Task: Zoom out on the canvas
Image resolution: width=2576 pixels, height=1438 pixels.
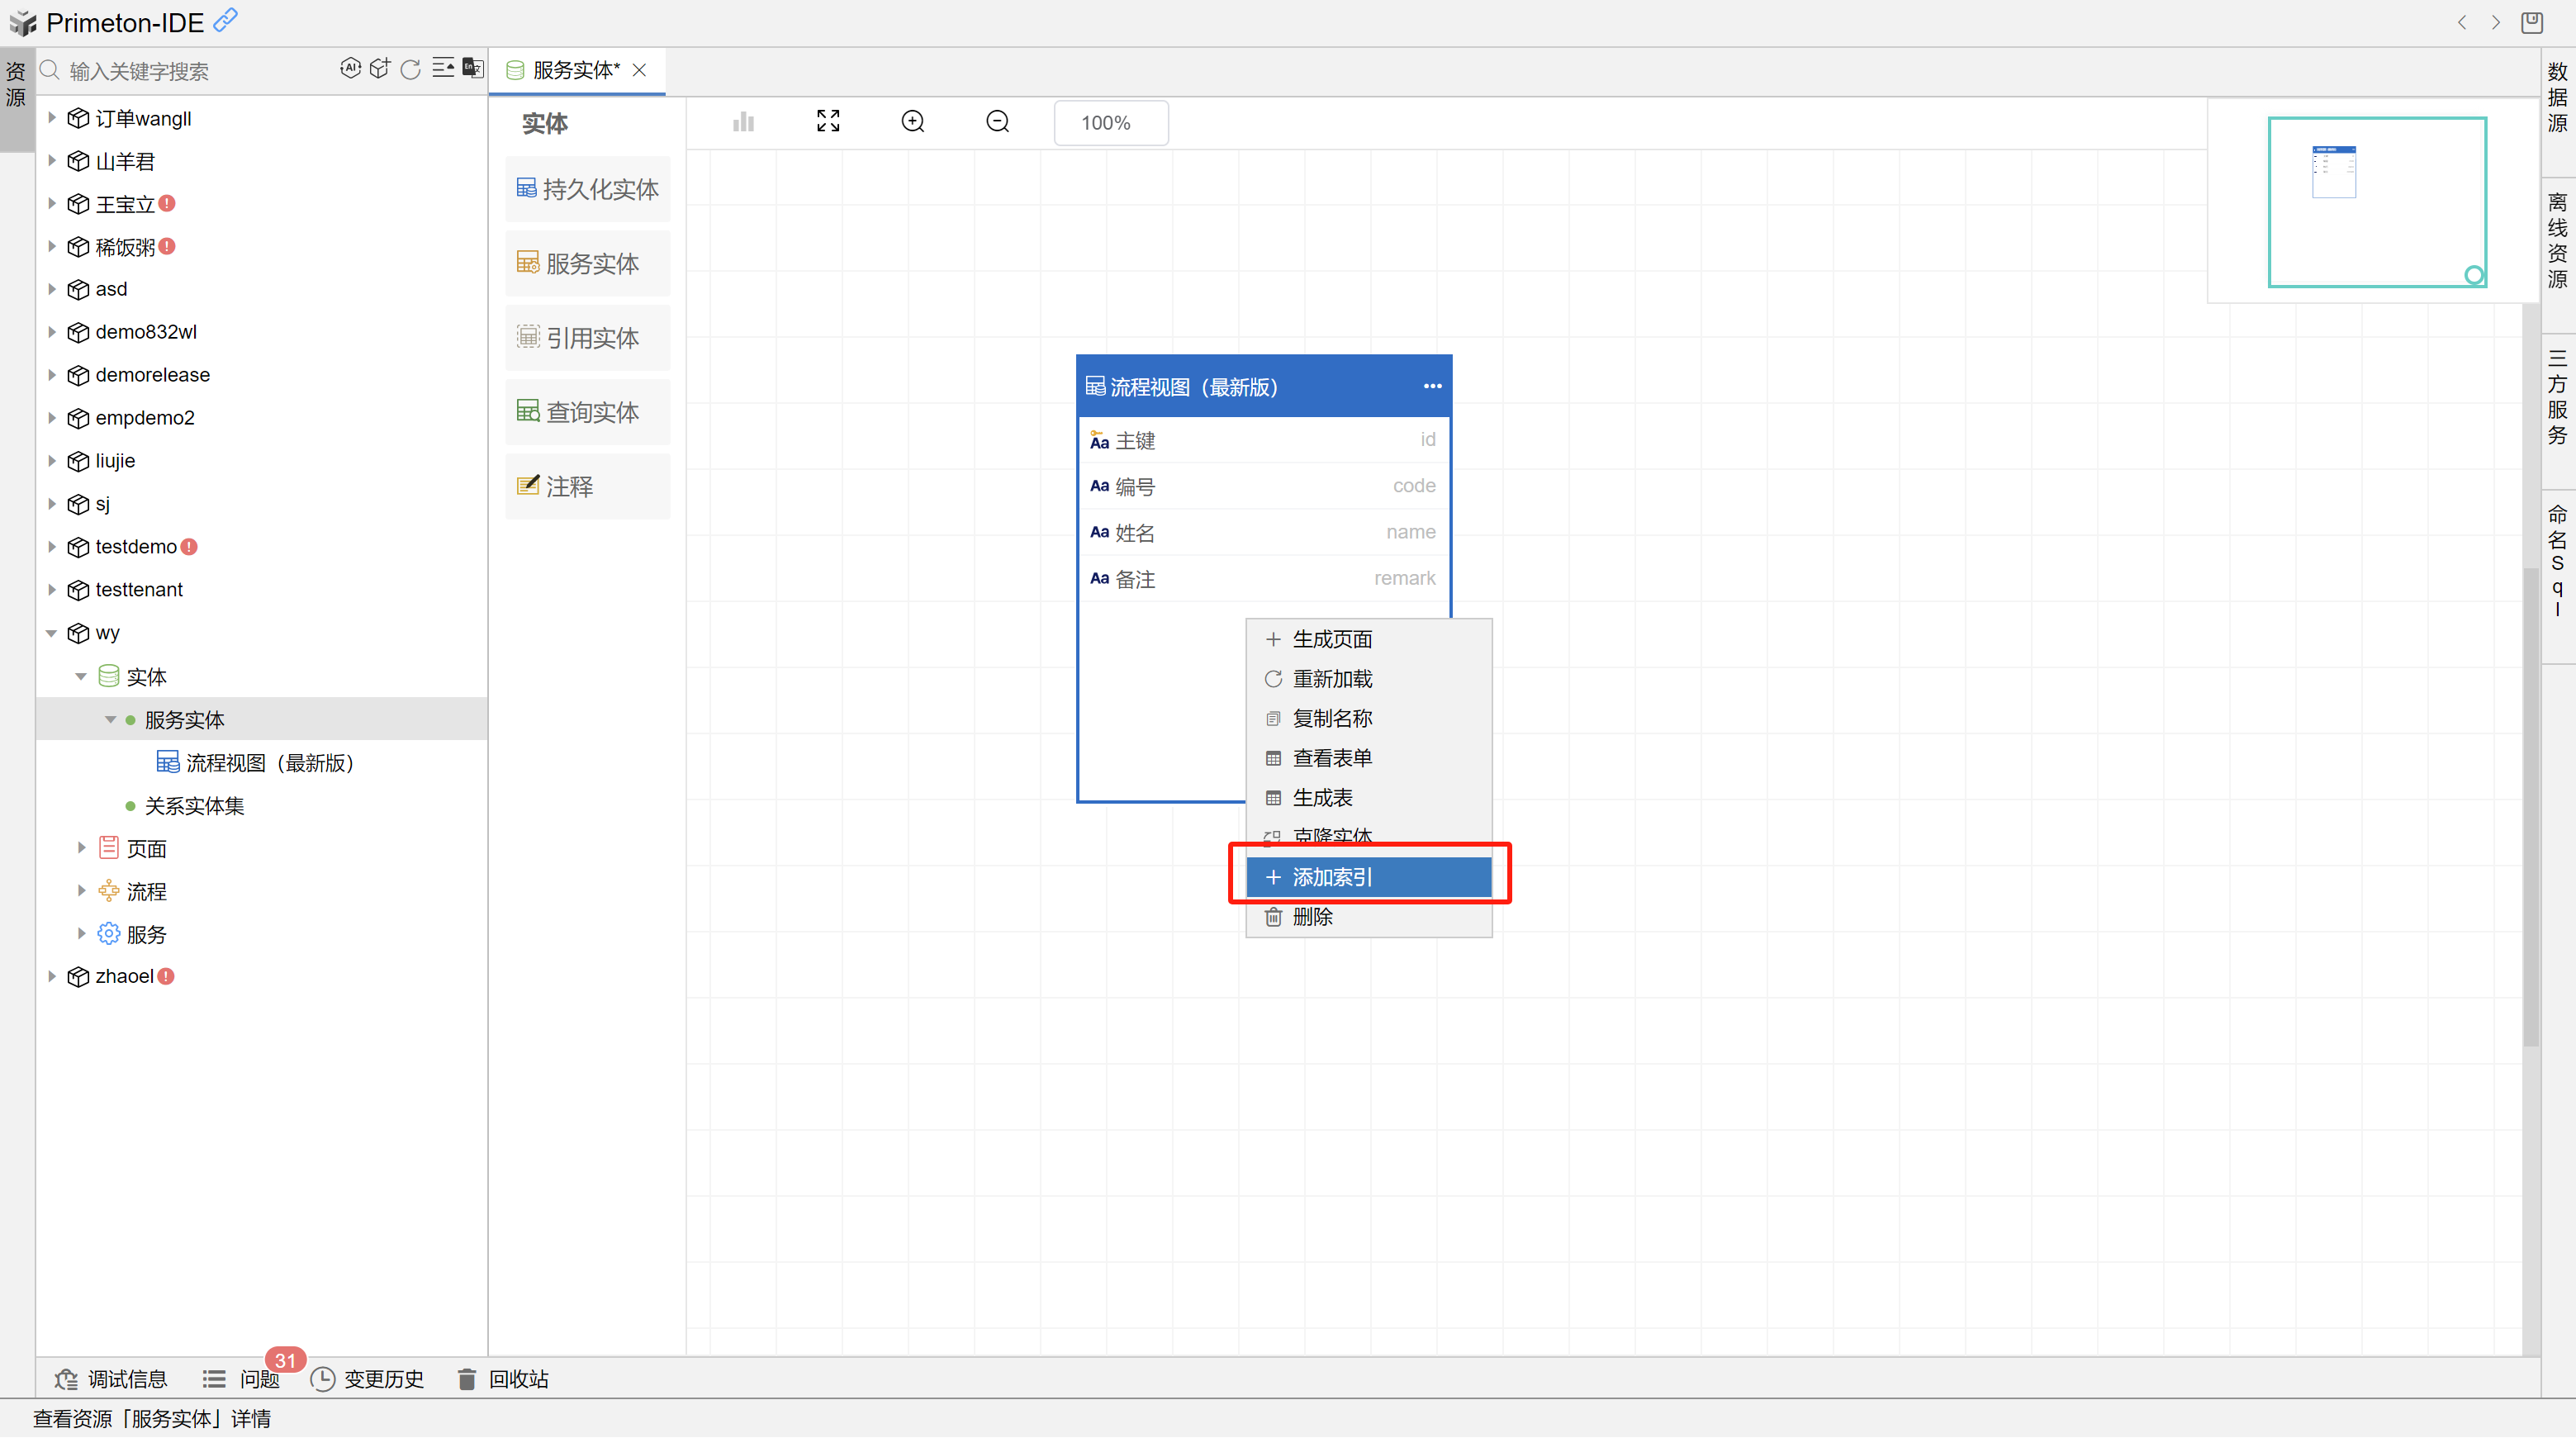Action: coord(997,122)
